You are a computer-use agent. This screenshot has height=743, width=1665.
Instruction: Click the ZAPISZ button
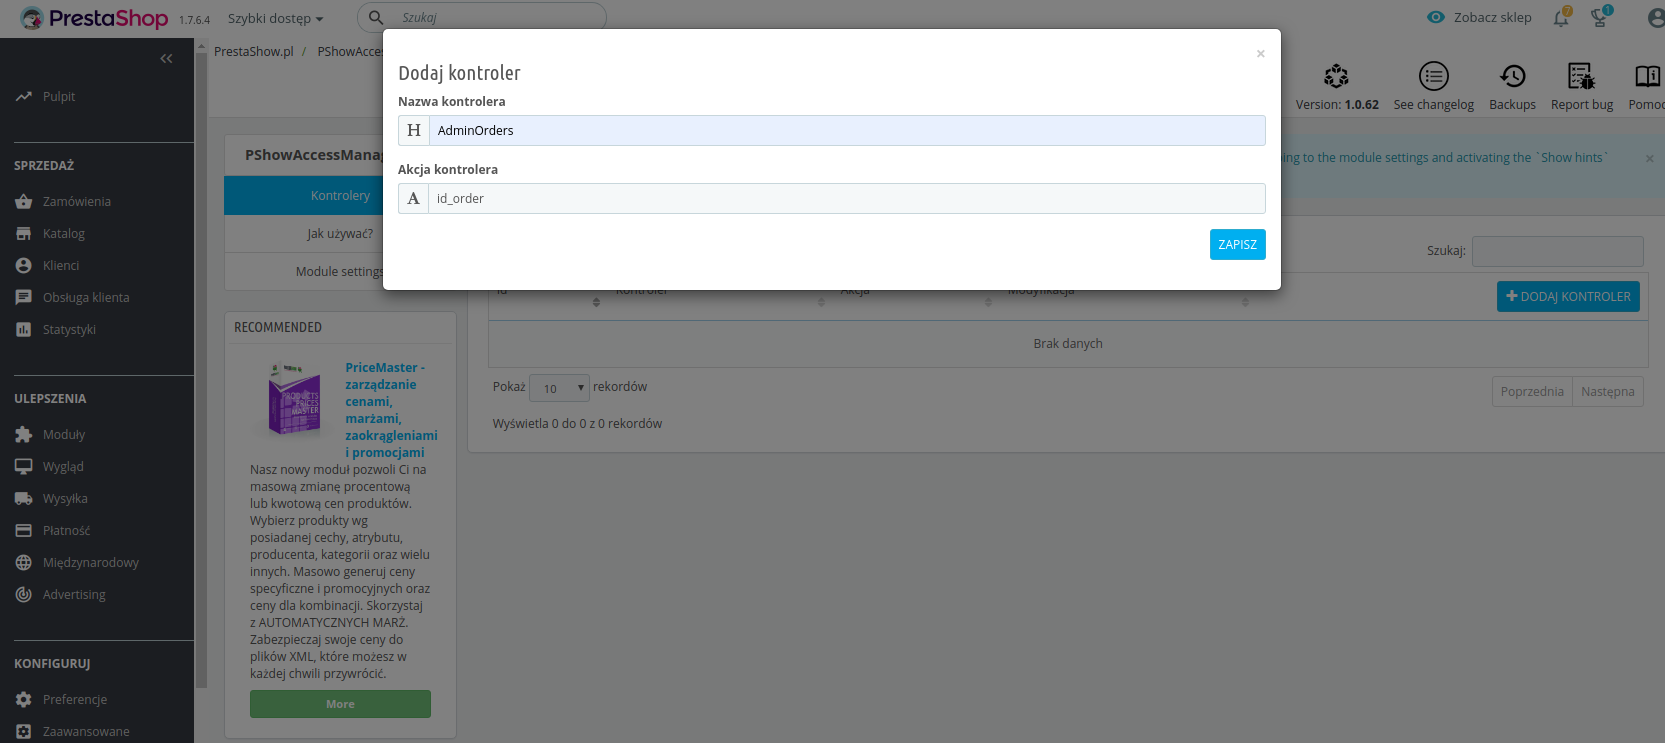pos(1237,244)
